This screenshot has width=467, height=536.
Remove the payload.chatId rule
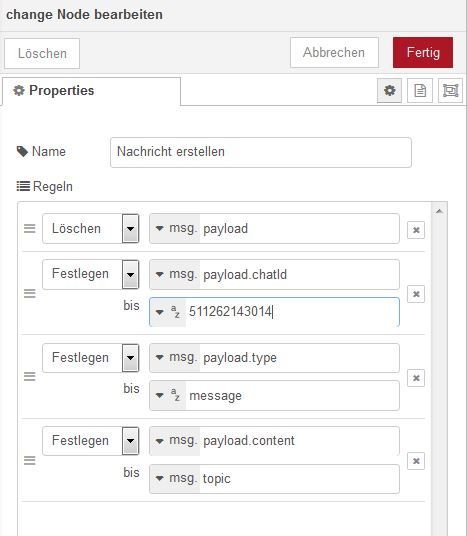pos(416,294)
